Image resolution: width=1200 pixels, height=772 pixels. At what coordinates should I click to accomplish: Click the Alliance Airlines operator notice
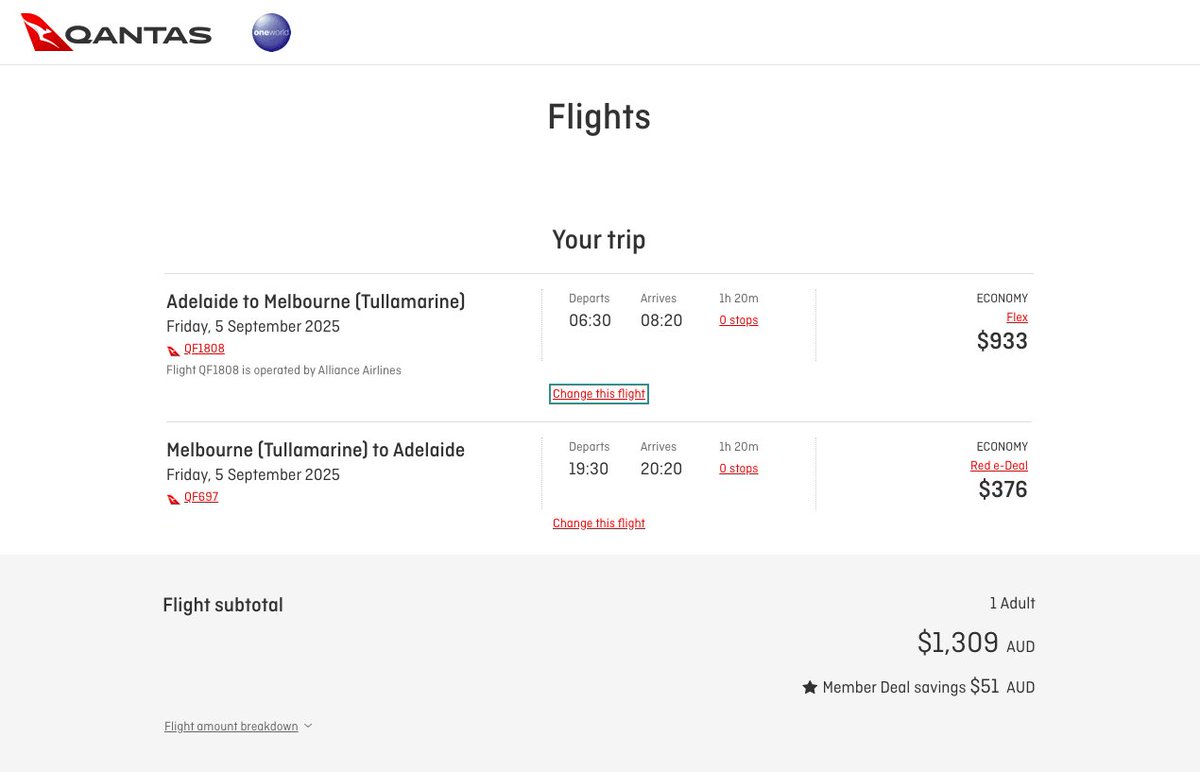coord(284,370)
